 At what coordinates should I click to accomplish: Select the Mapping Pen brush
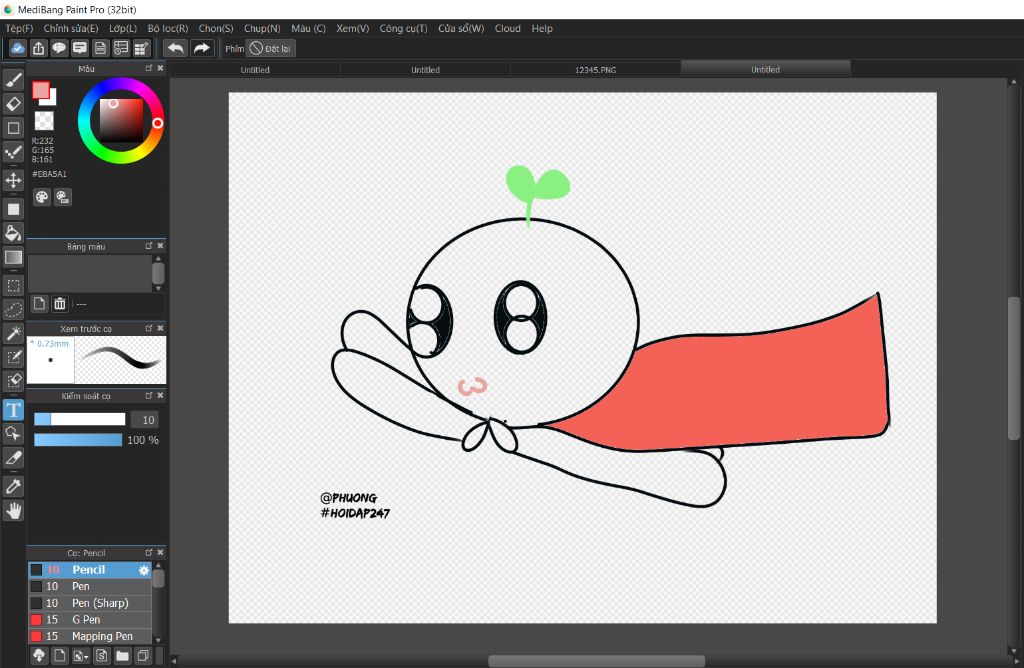[90, 636]
